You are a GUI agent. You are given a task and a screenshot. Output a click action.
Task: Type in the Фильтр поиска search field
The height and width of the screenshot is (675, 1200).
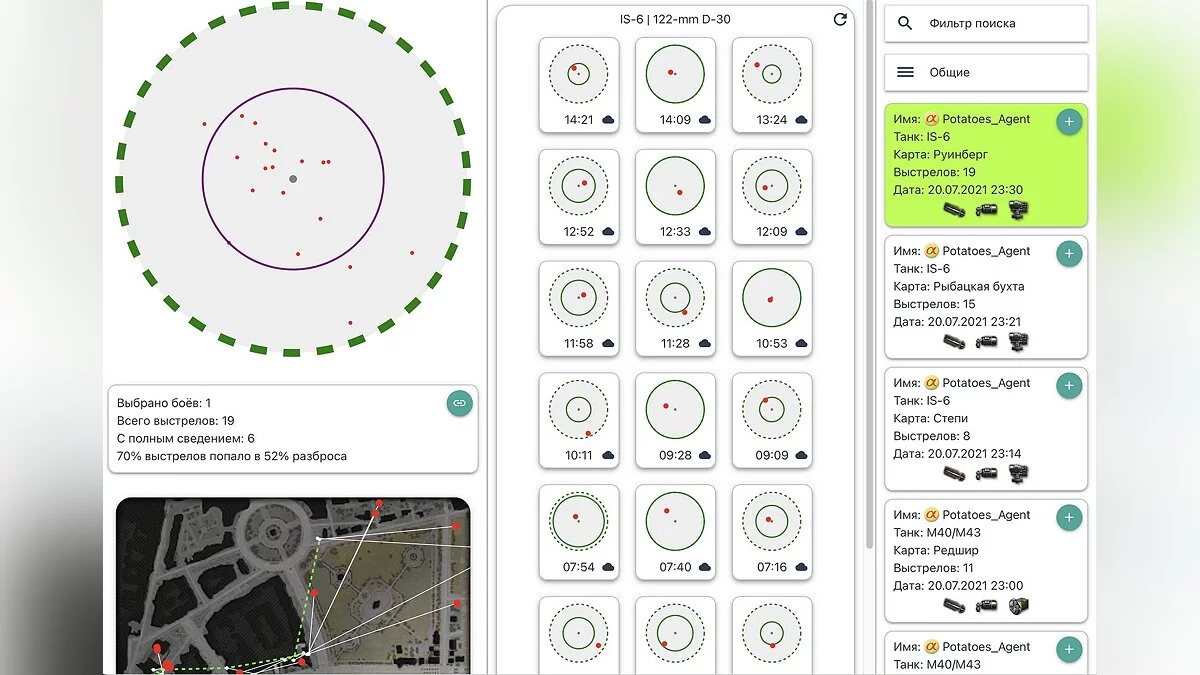click(x=1000, y=23)
